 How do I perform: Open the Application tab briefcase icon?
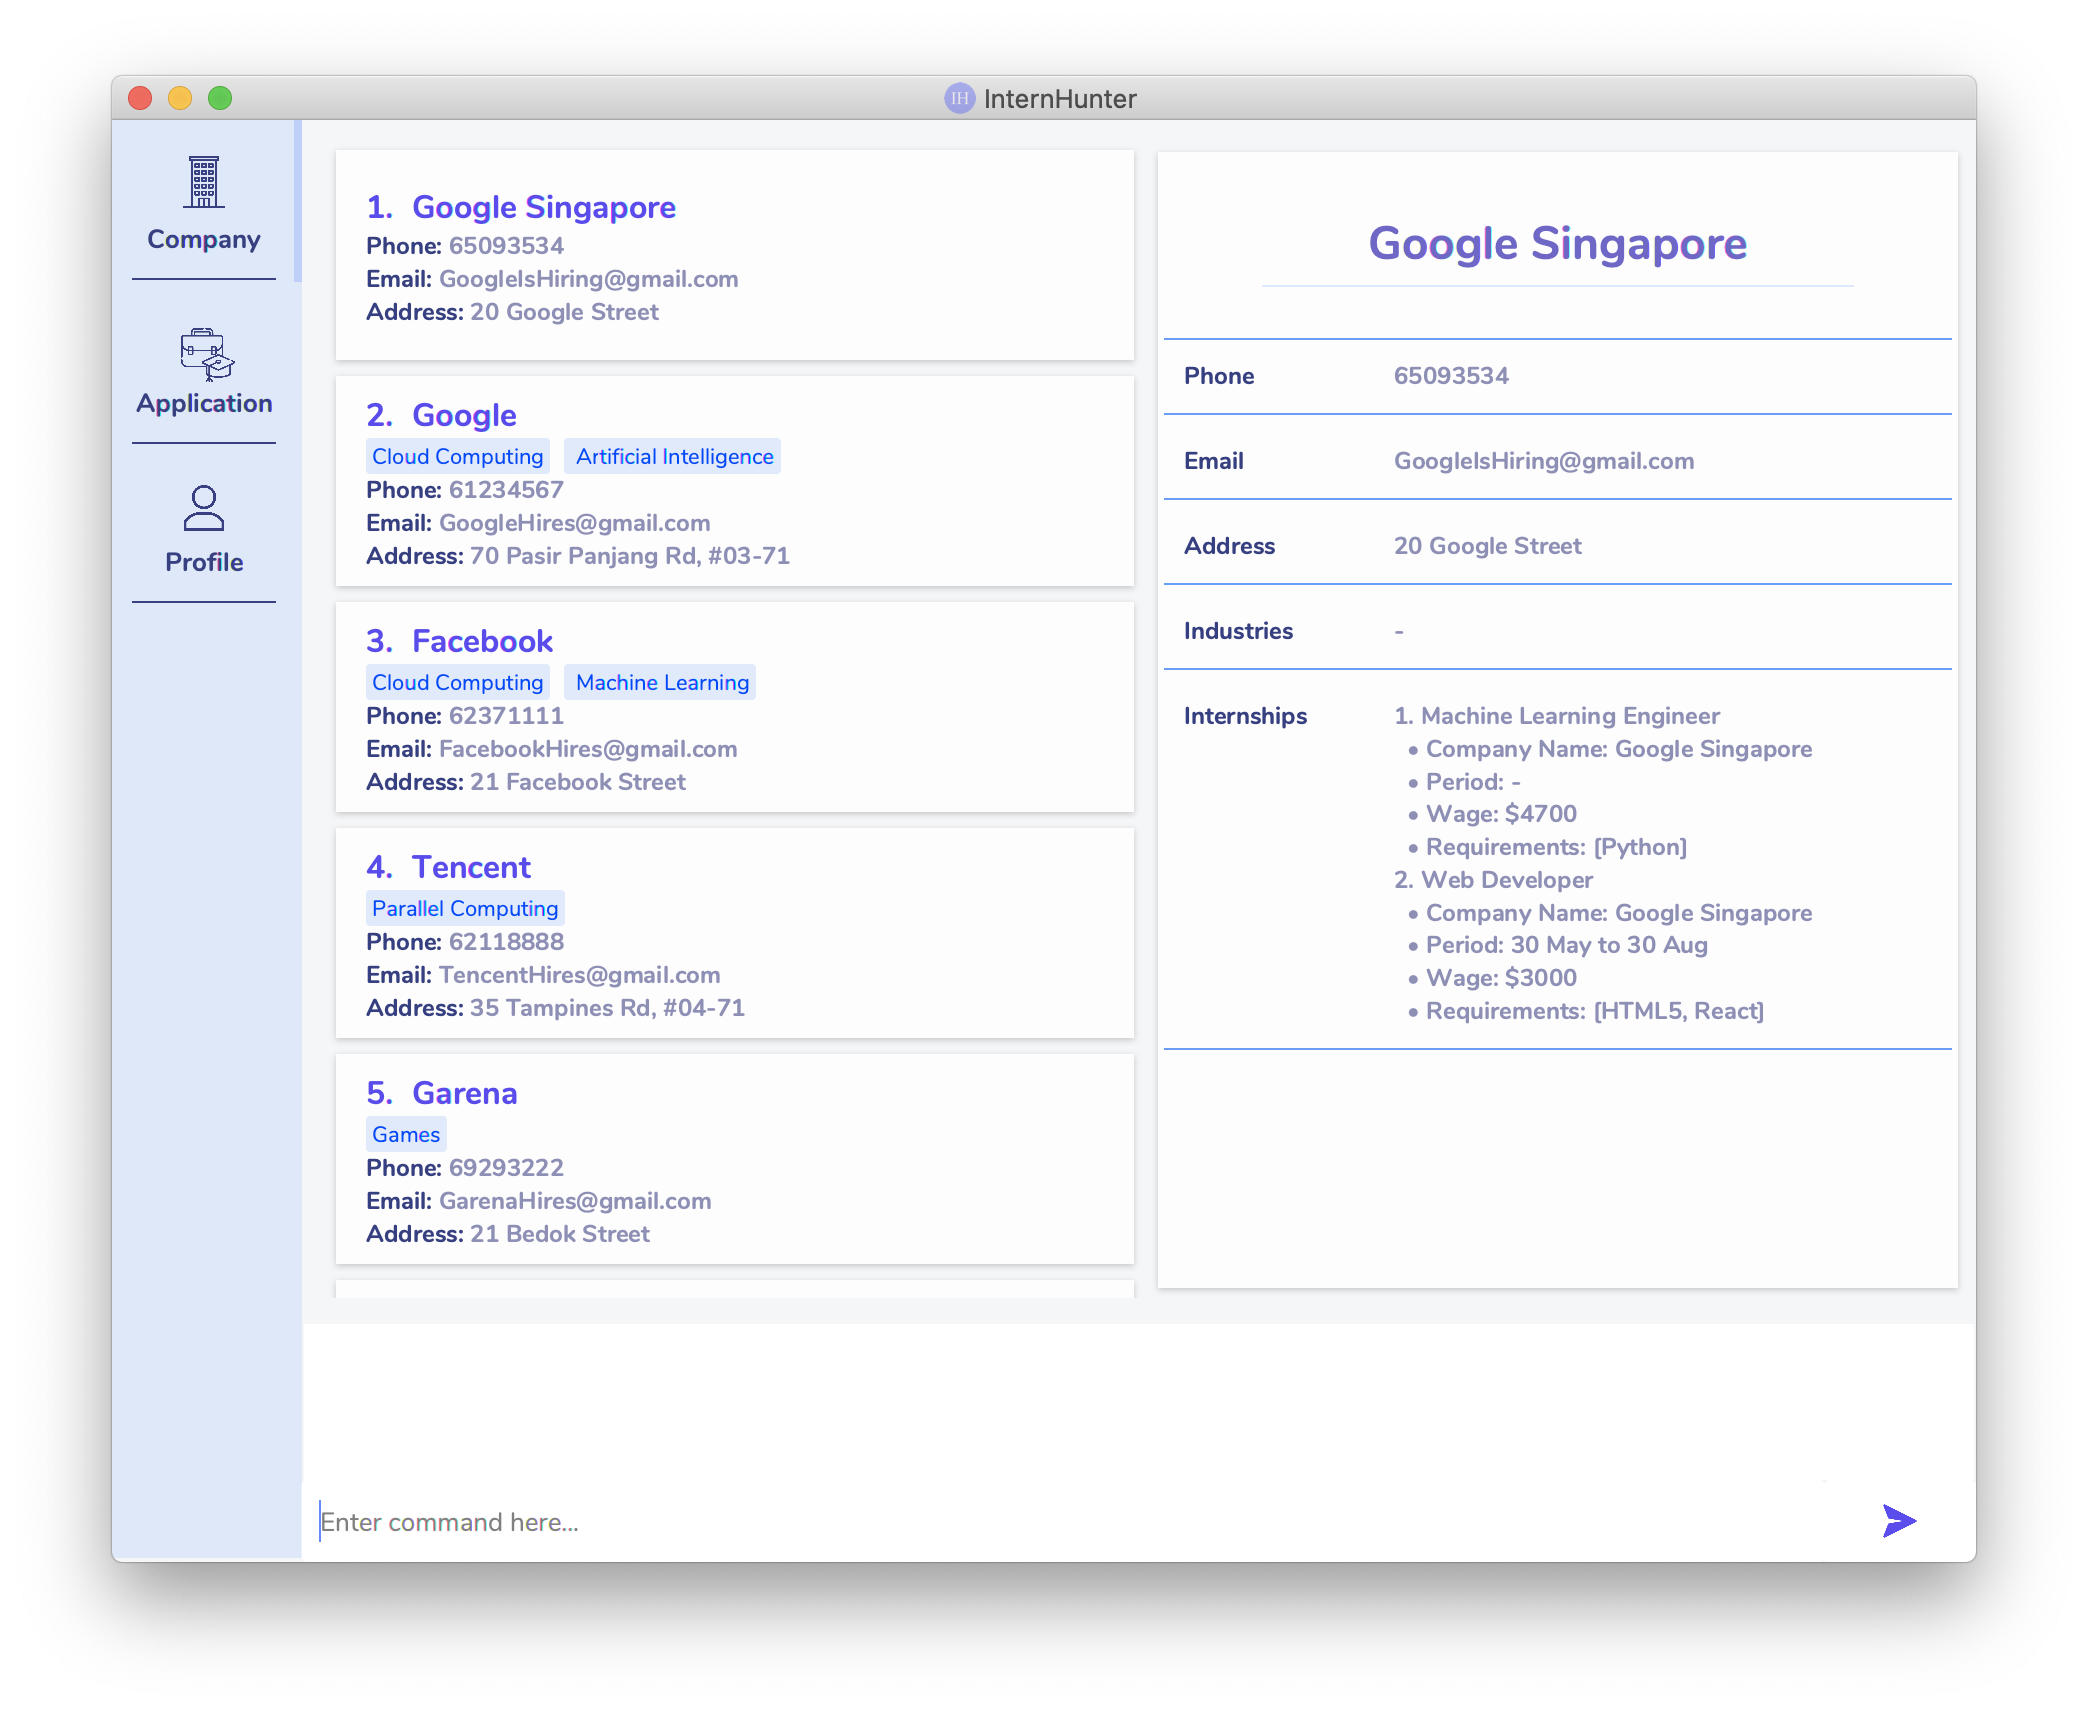[x=206, y=354]
